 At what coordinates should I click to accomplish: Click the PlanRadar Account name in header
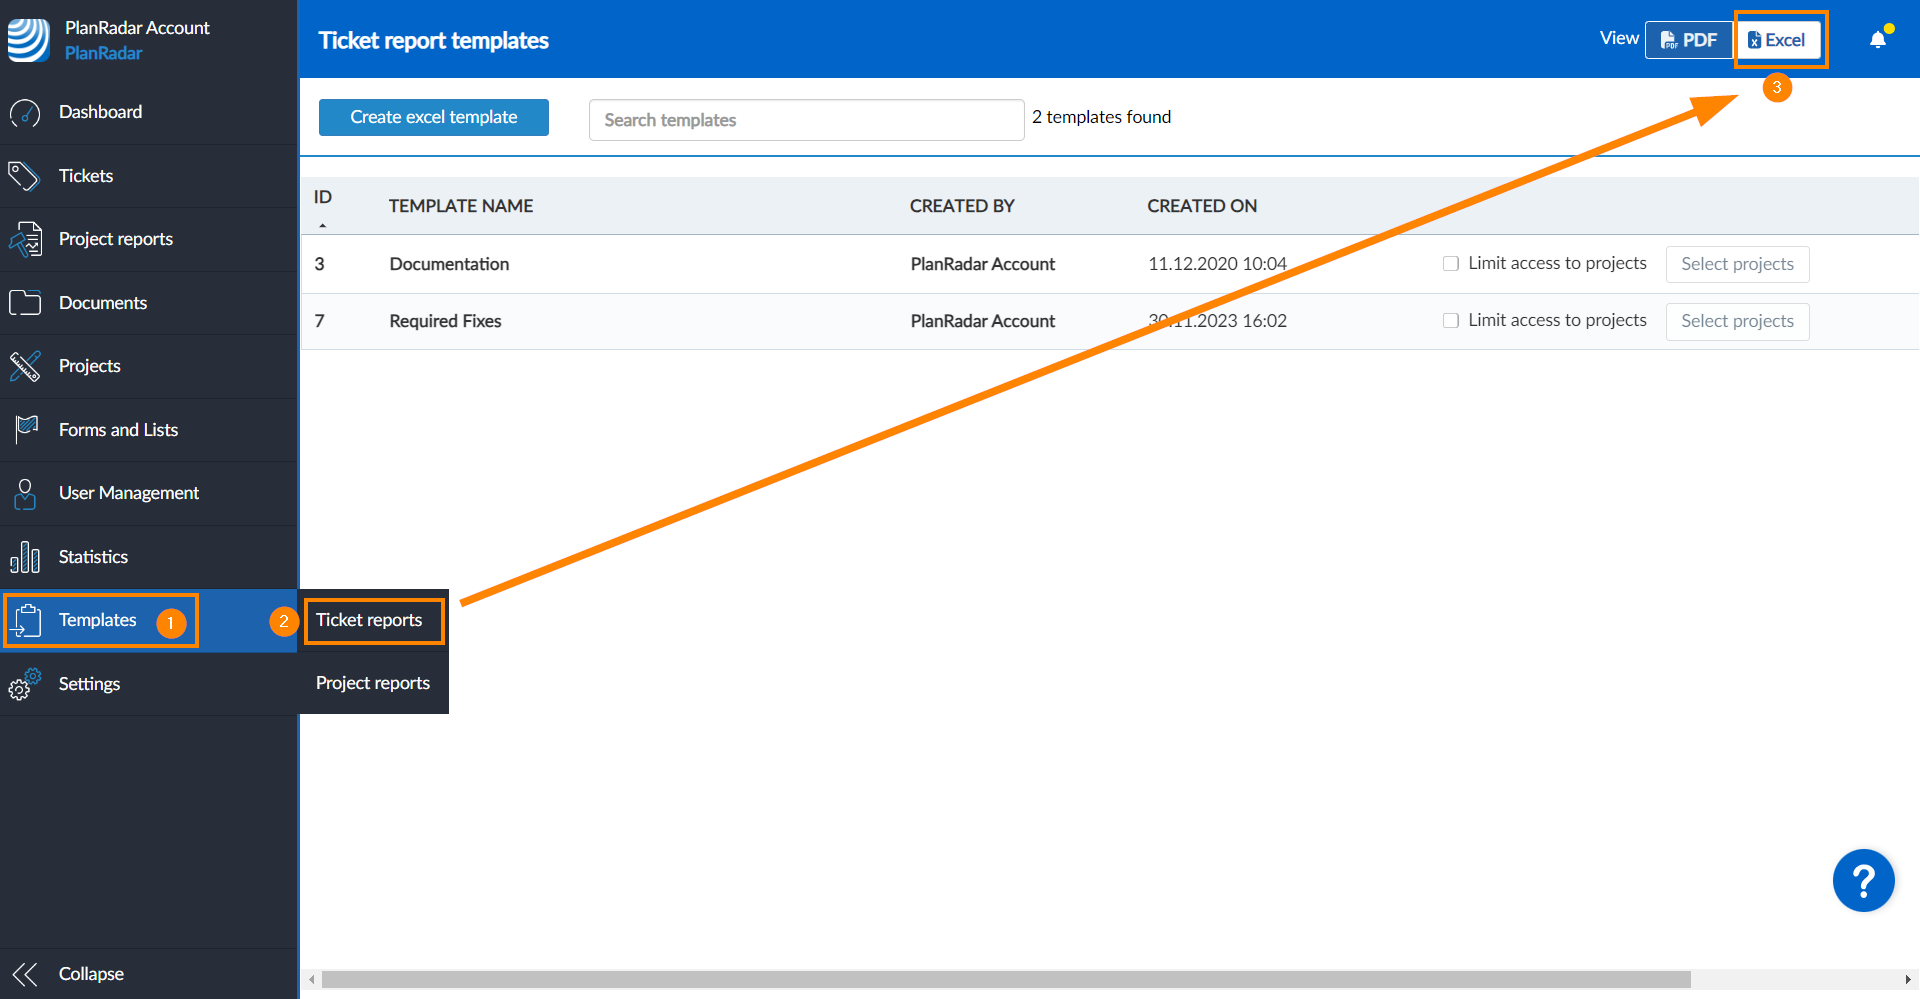coord(137,28)
